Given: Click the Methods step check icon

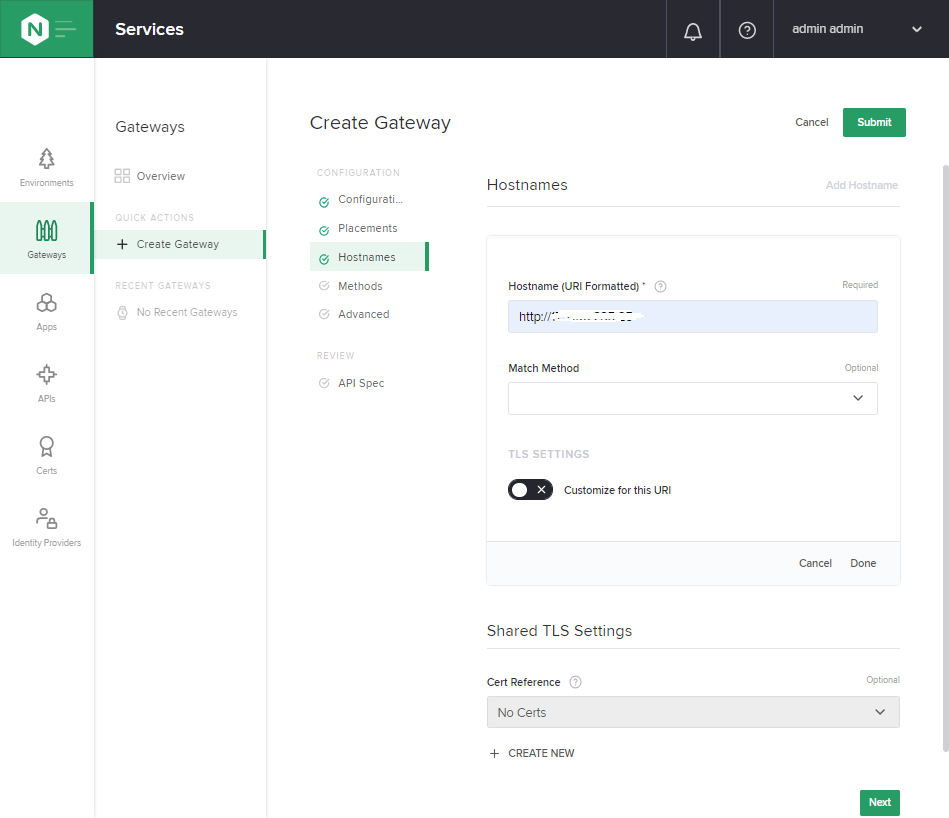Looking at the screenshot, I should [324, 286].
